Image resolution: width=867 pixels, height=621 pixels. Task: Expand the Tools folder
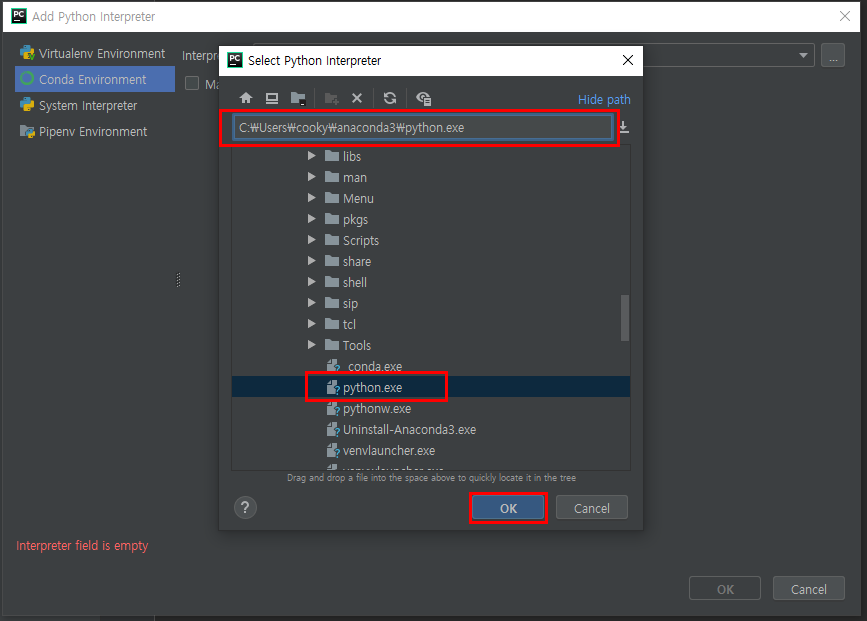coord(311,345)
